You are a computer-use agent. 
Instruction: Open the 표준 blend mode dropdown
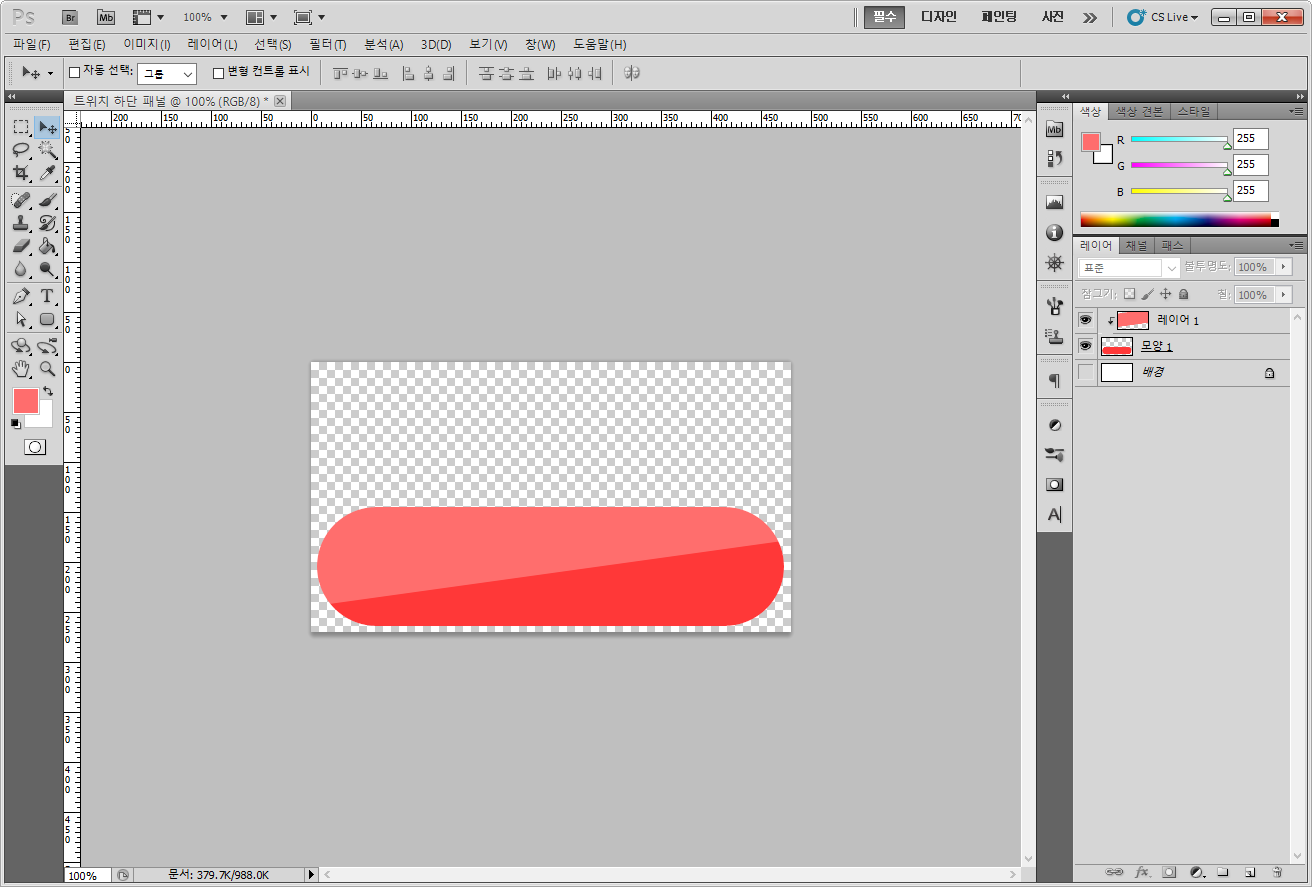[x=1129, y=267]
